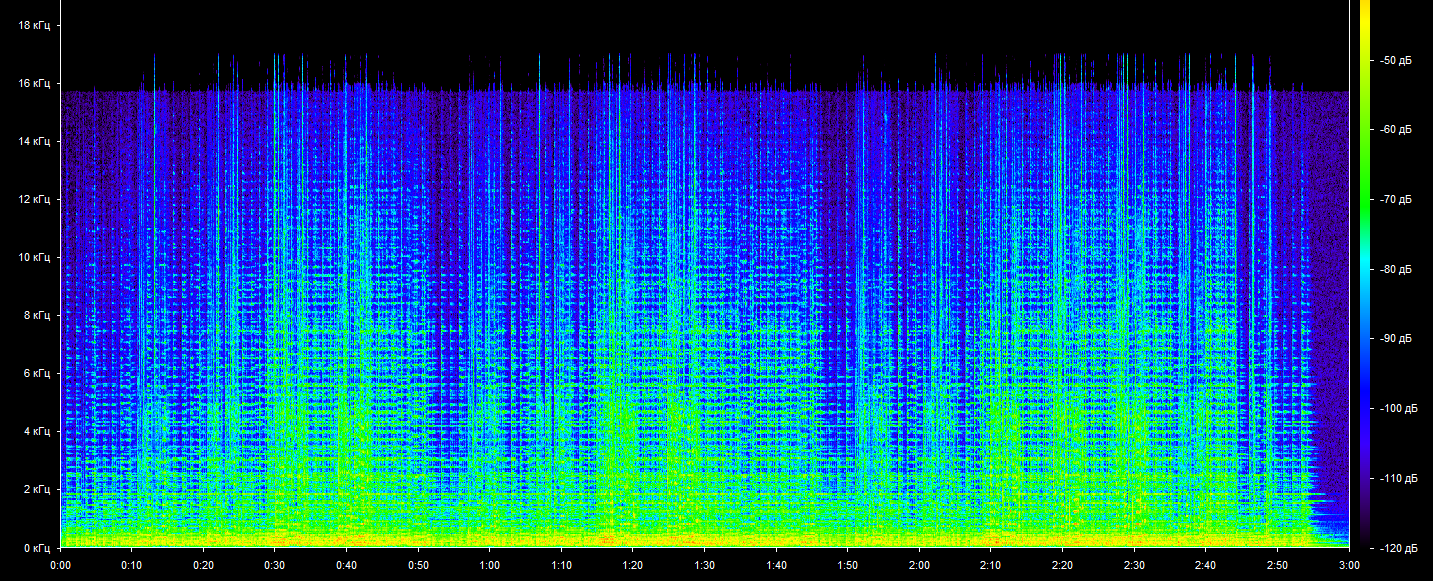Select the 0:30 time axis label
This screenshot has height=581, width=1433.
[275, 566]
